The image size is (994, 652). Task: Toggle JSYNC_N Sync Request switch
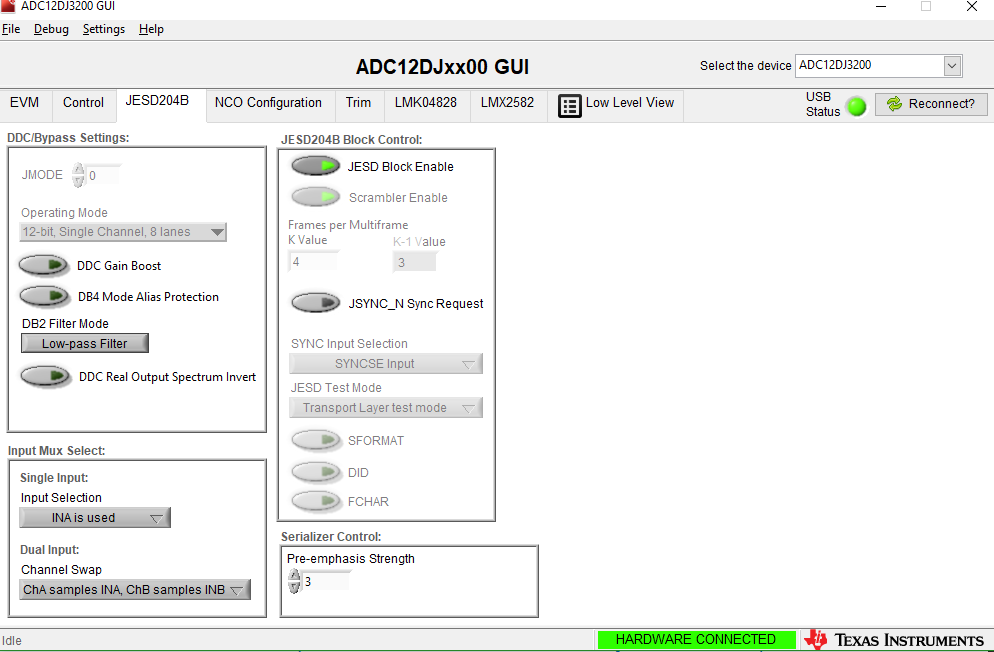pyautogui.click(x=315, y=303)
